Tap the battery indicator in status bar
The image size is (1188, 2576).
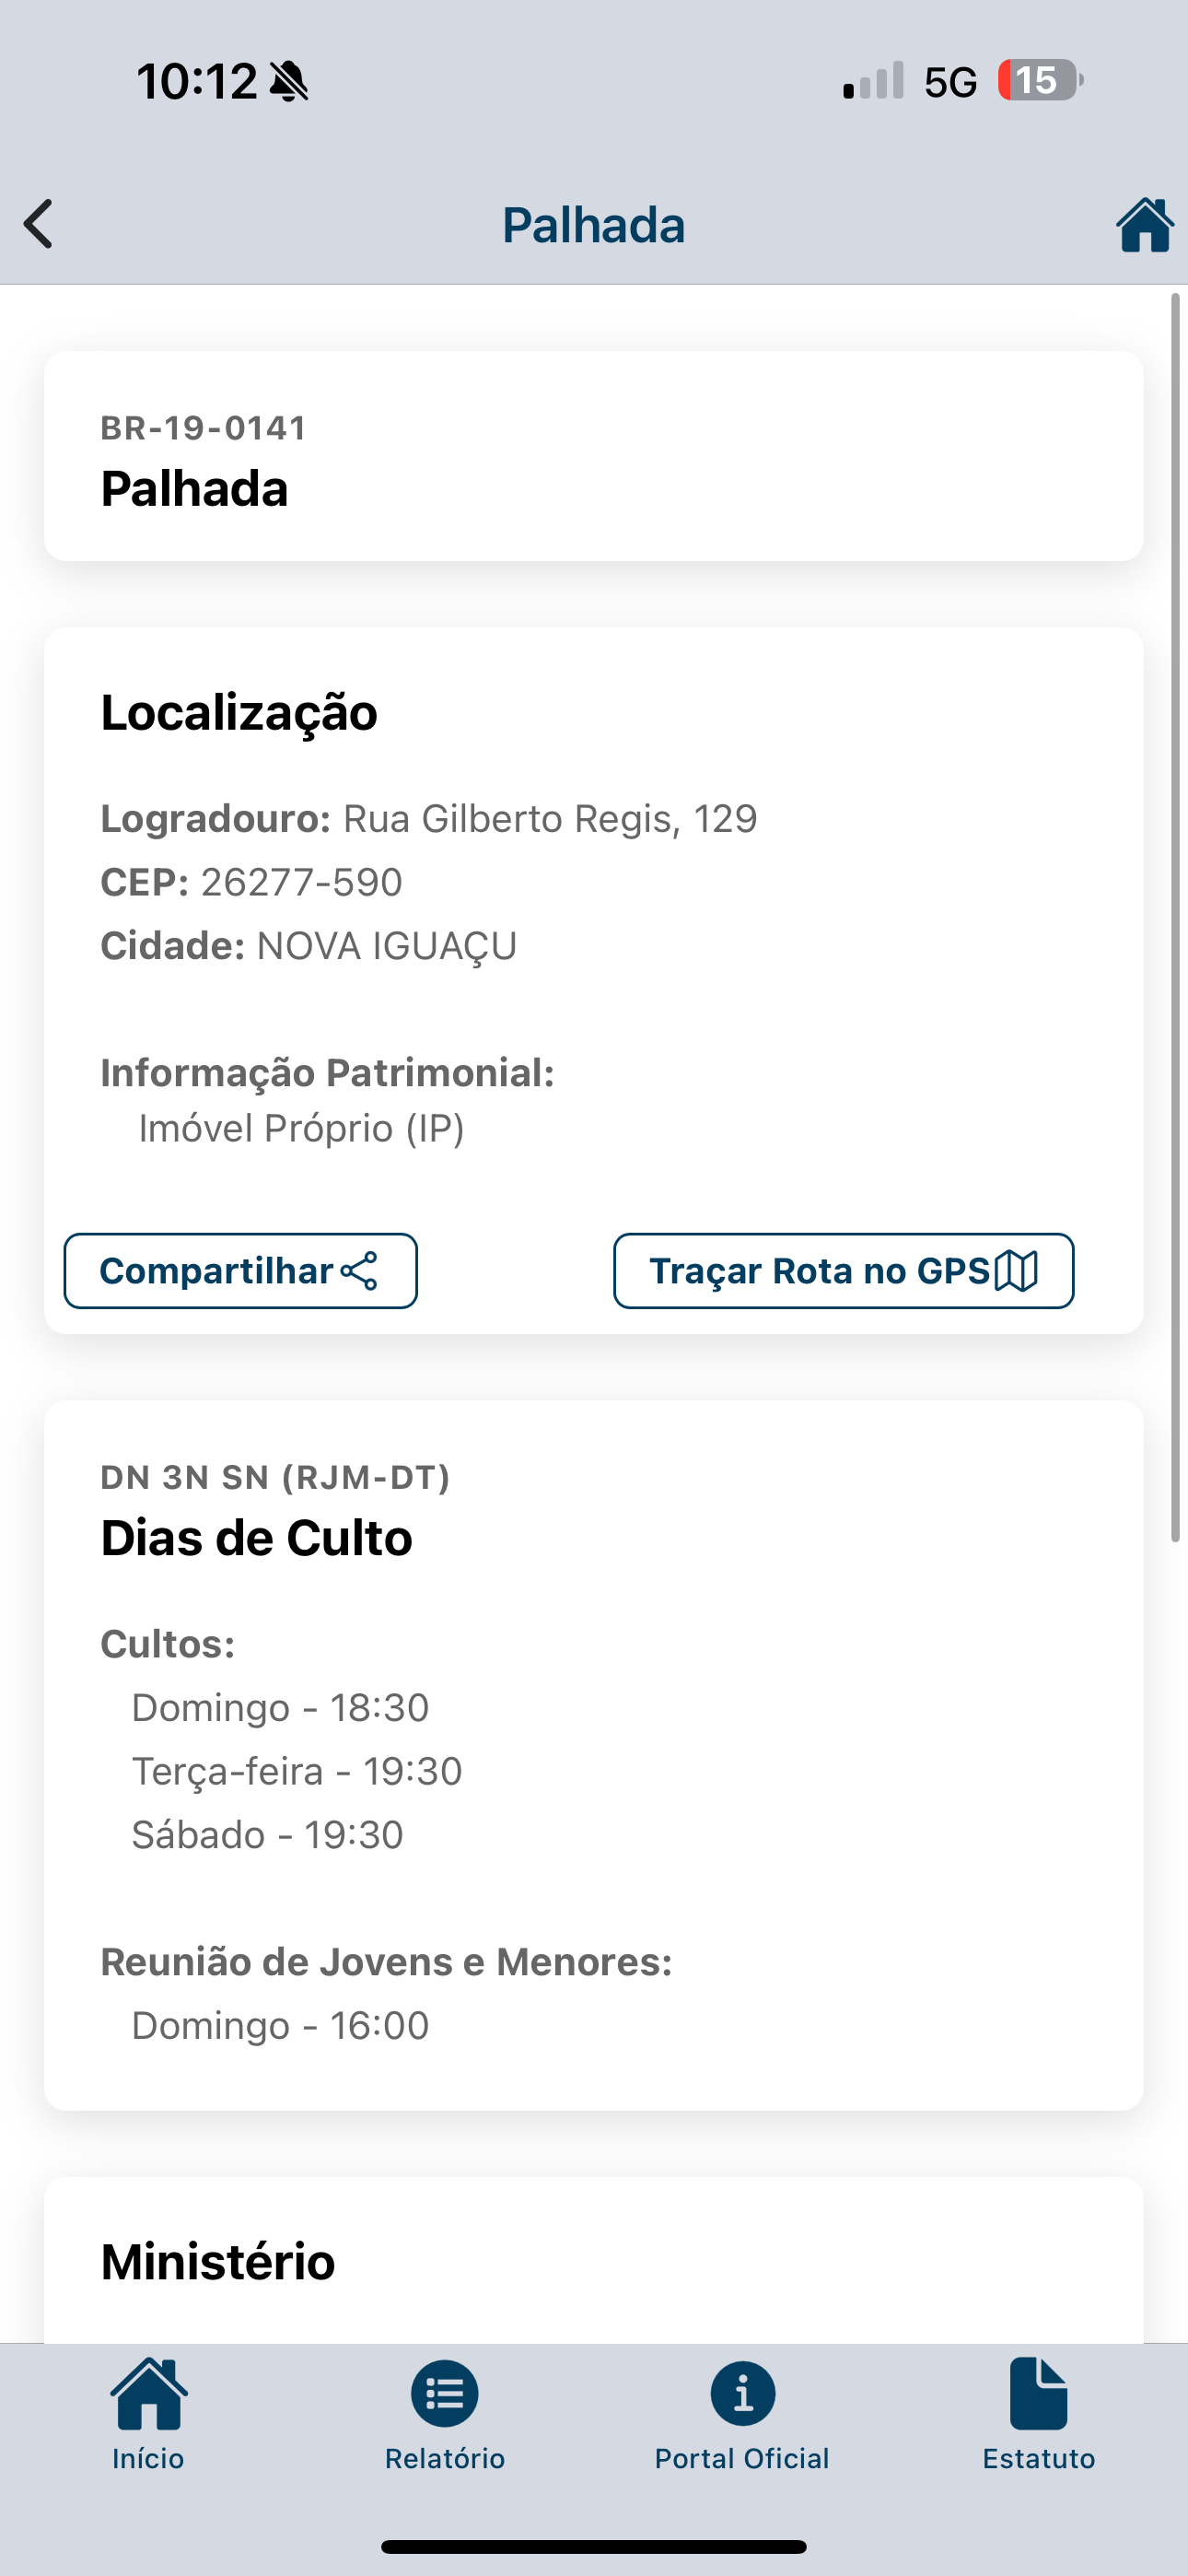pyautogui.click(x=1040, y=80)
